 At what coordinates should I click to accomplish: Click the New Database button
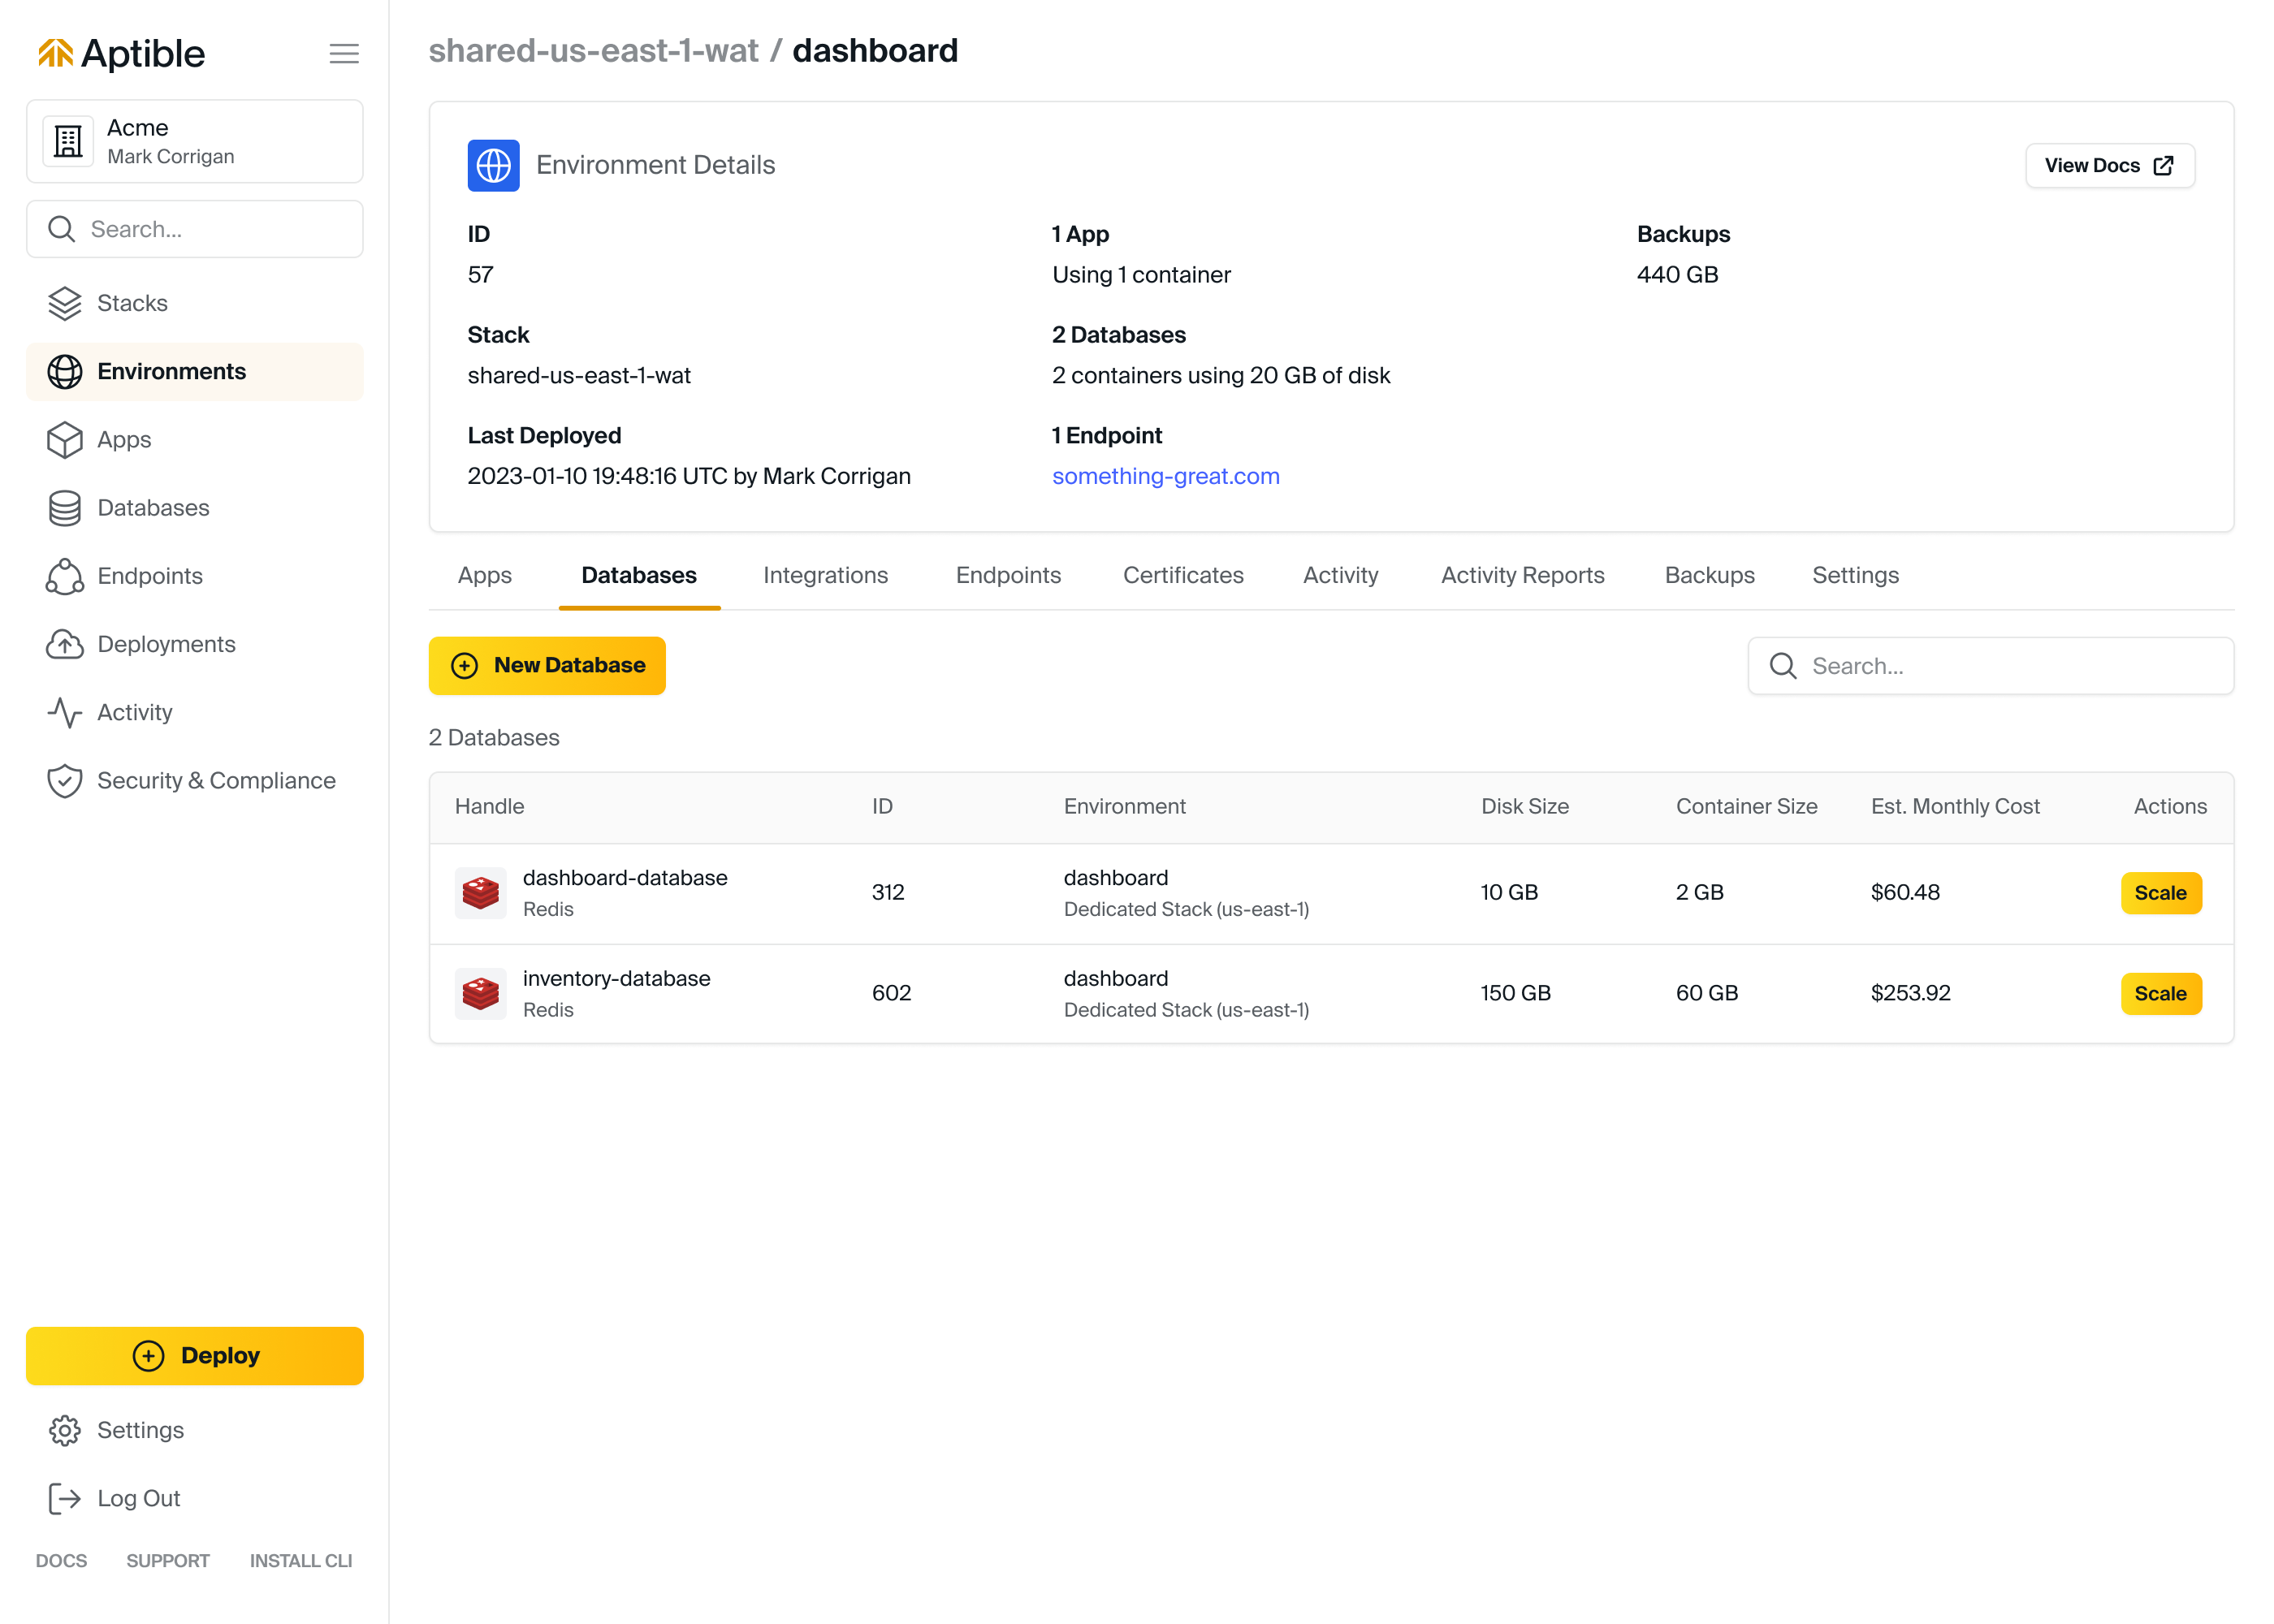tap(547, 665)
